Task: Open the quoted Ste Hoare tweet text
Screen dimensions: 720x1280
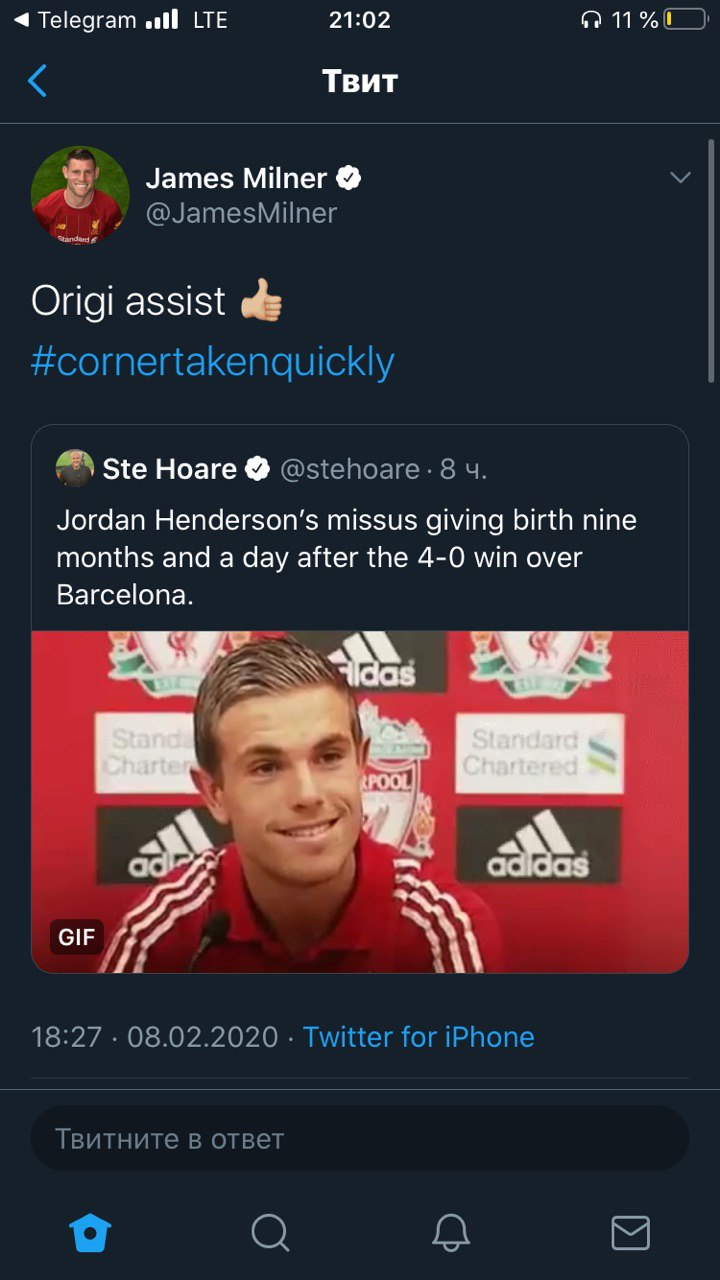Action: (346, 557)
